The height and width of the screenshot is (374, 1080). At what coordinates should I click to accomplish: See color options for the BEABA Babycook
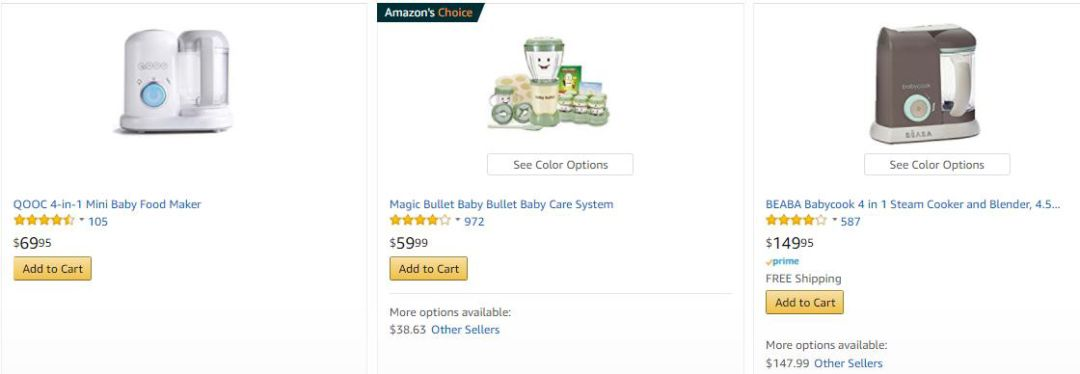click(937, 165)
